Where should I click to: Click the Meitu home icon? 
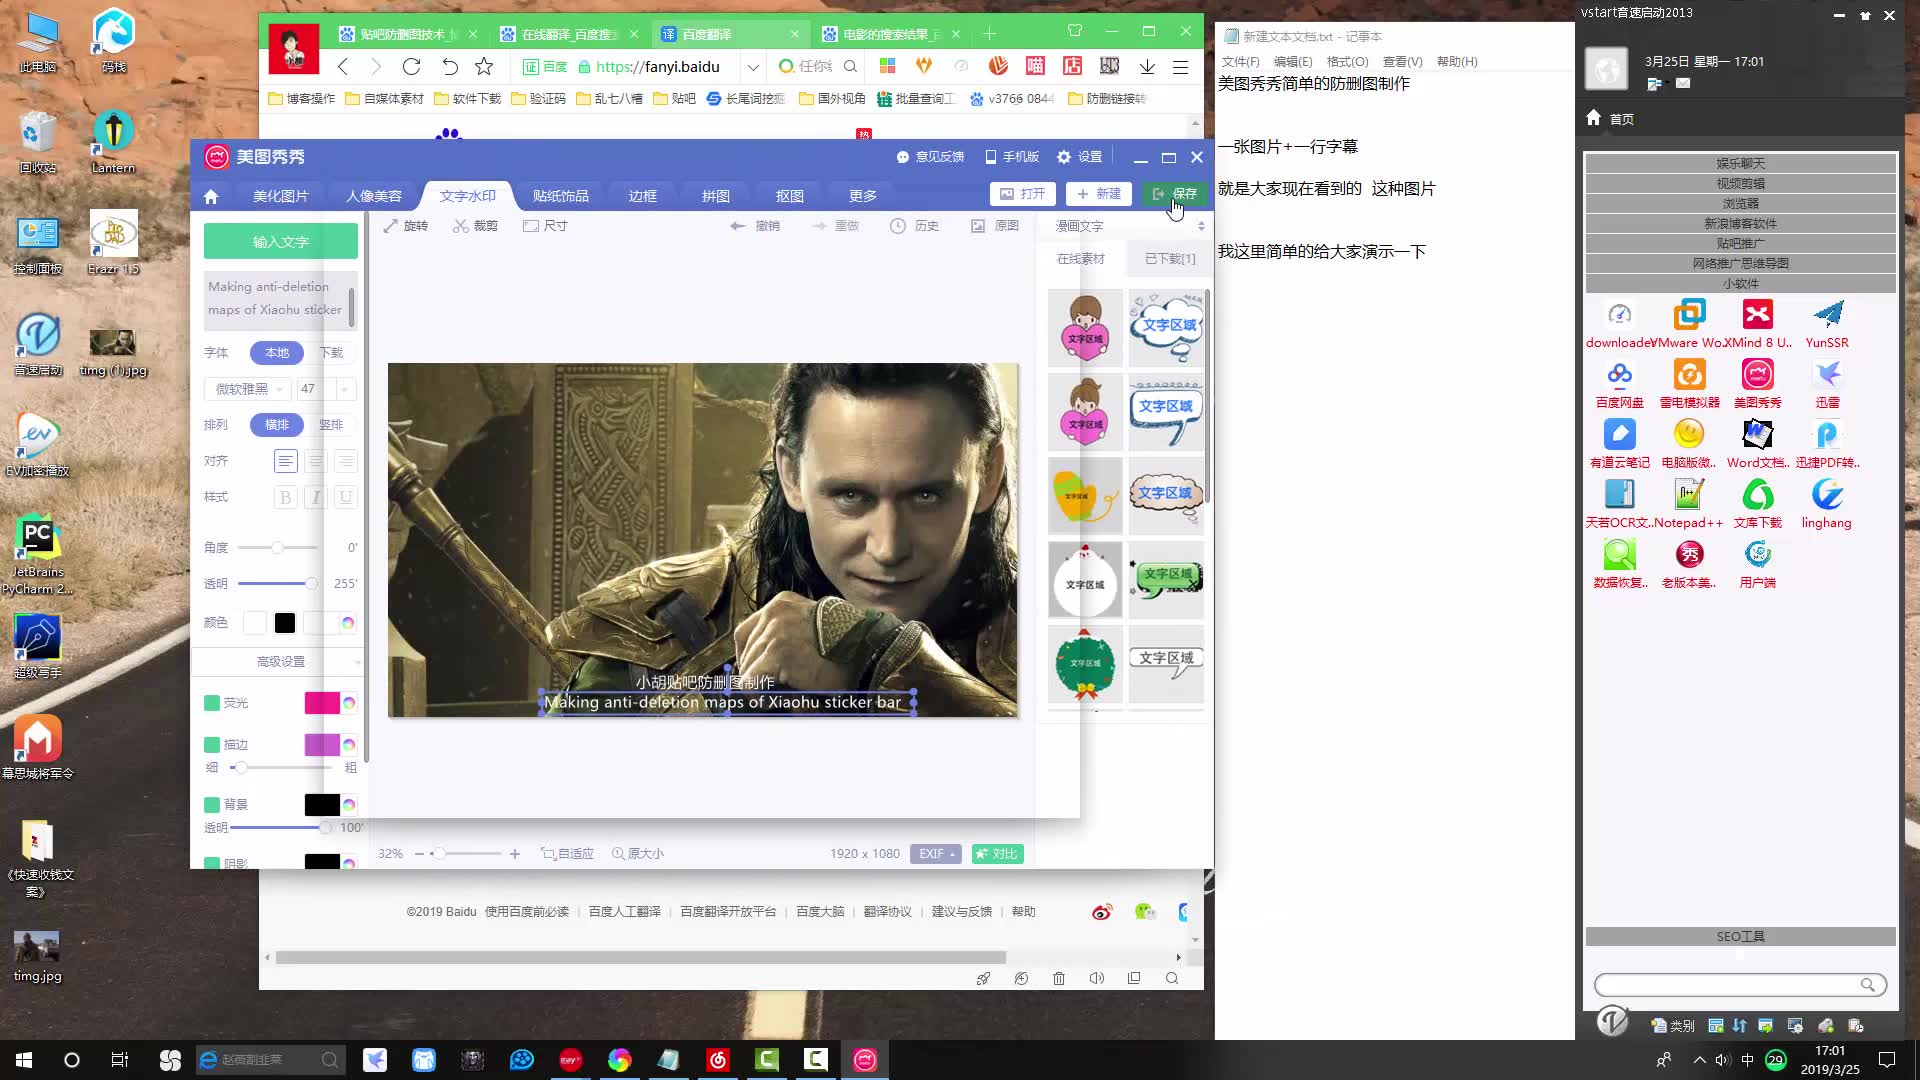[210, 196]
